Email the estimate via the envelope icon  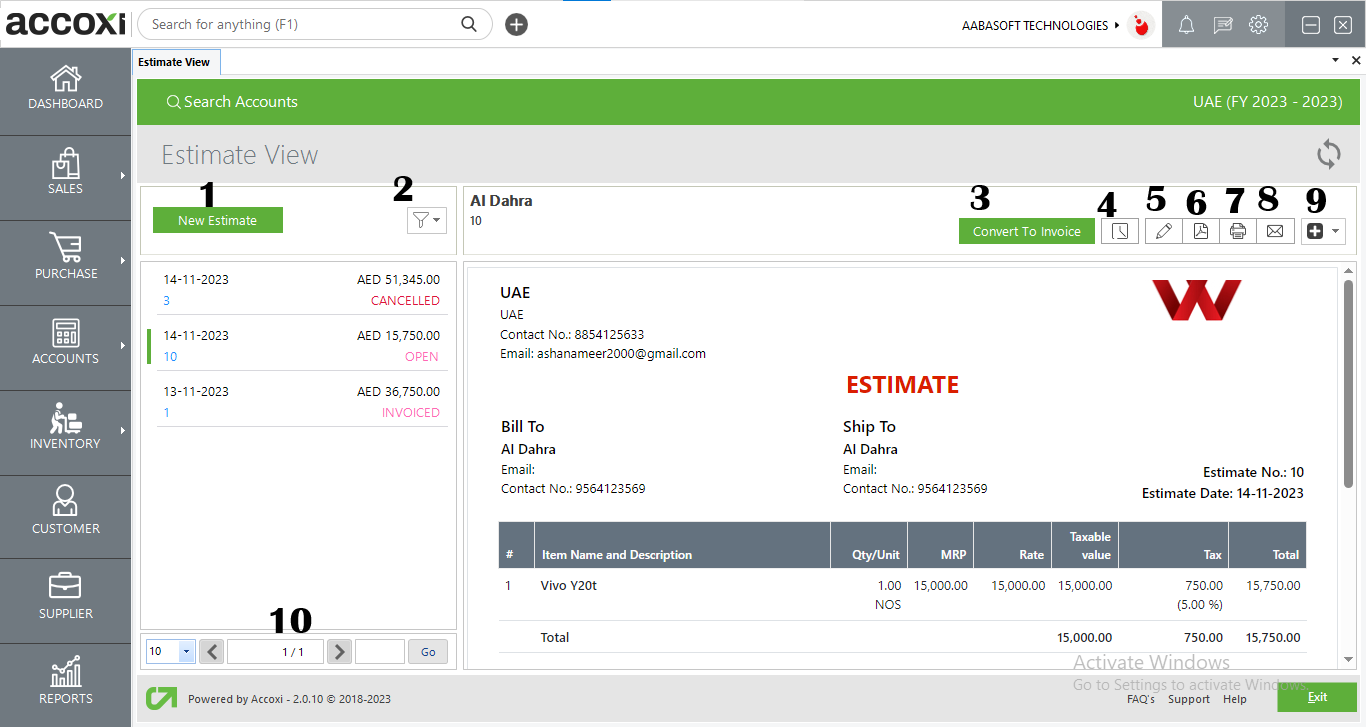click(x=1275, y=231)
